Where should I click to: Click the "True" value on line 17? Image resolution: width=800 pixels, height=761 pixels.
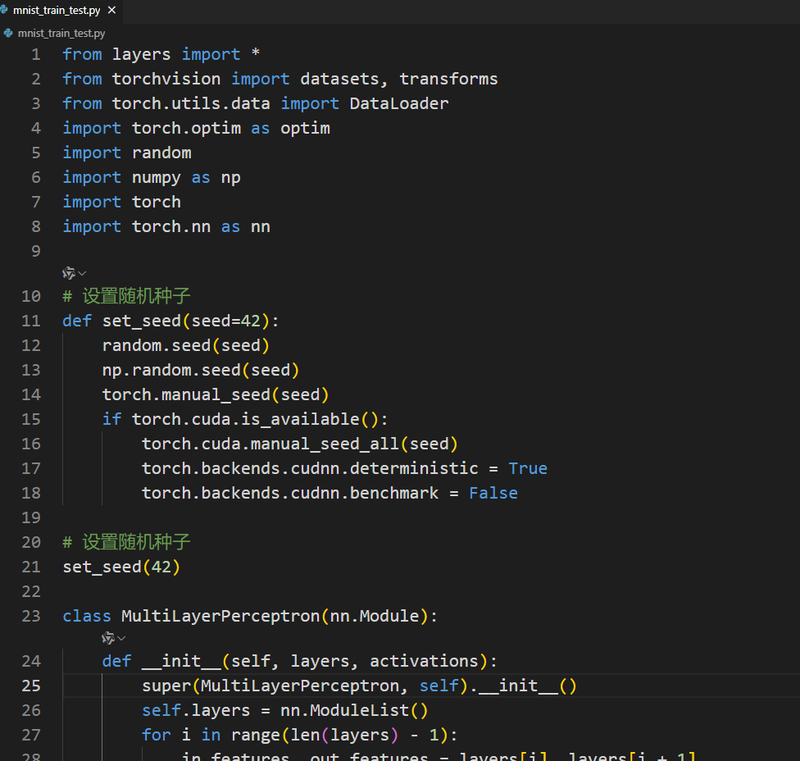coord(528,468)
